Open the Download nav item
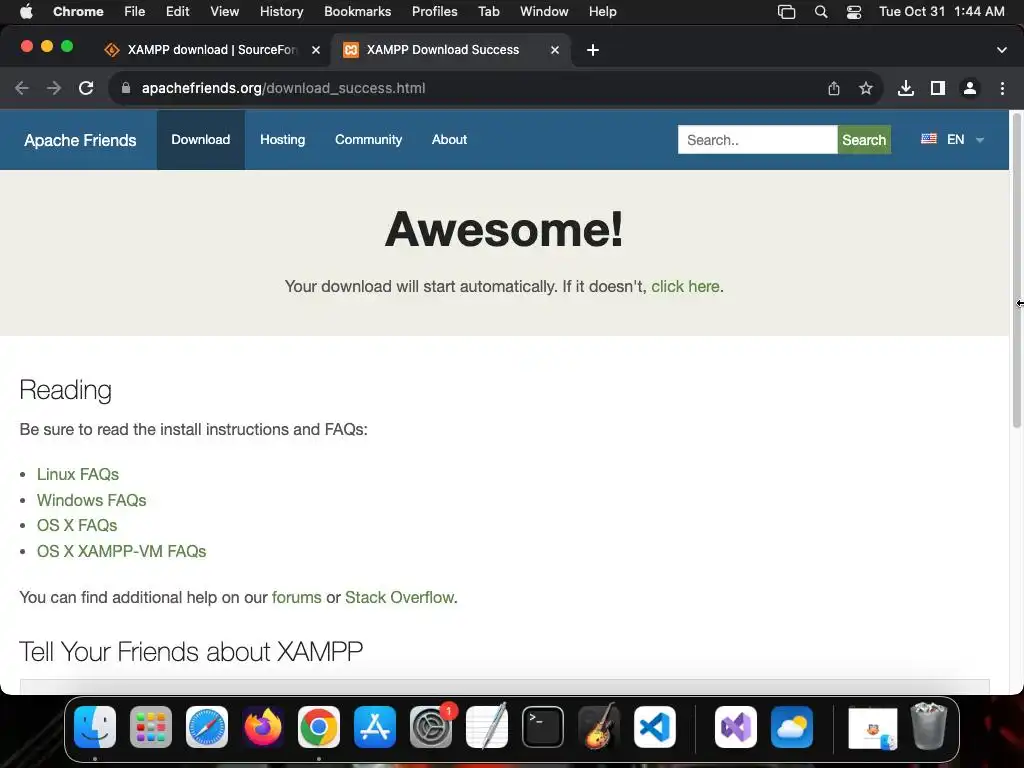This screenshot has width=1024, height=768. point(200,140)
